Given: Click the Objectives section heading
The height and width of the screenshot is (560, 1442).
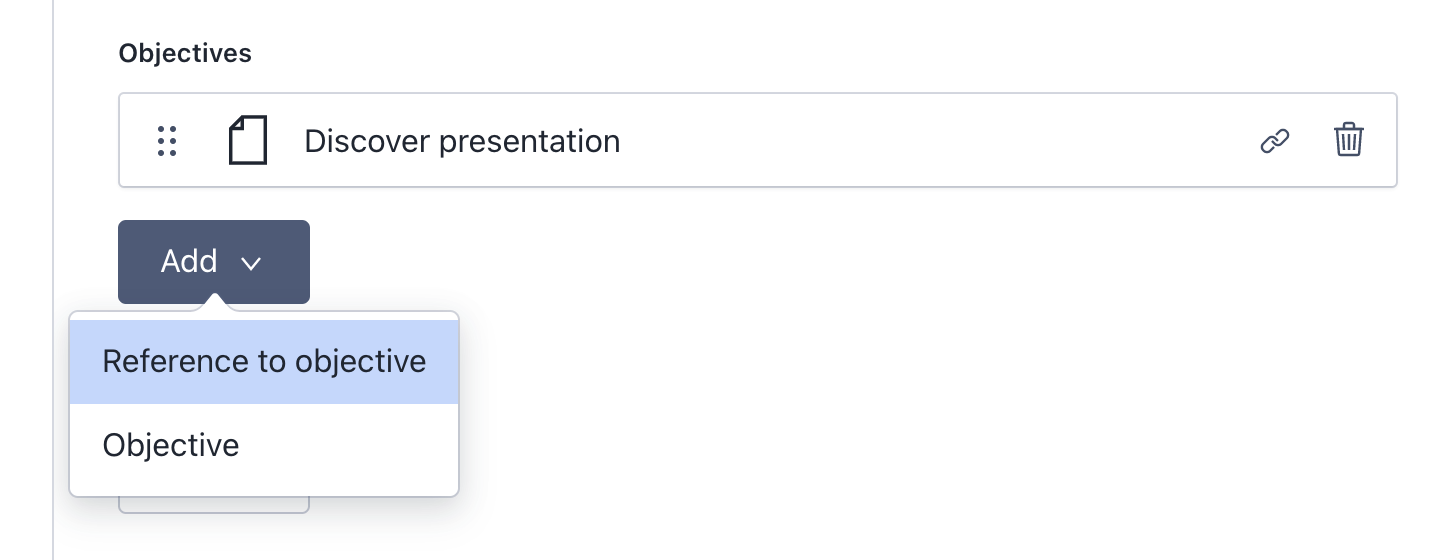Looking at the screenshot, I should (185, 53).
